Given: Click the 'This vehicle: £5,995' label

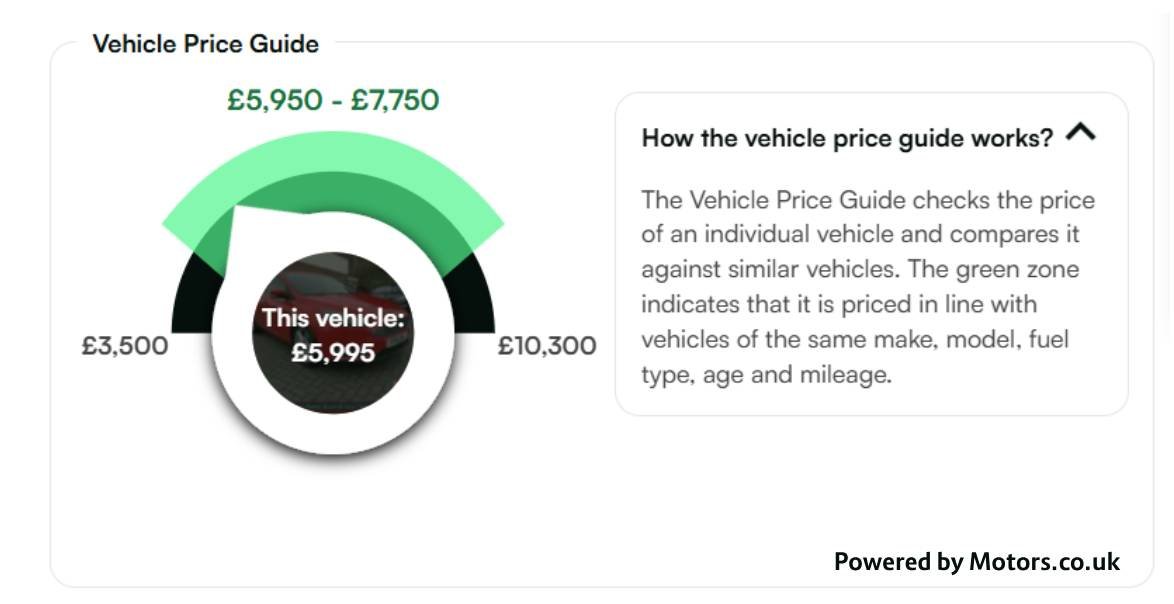Looking at the screenshot, I should 333,335.
